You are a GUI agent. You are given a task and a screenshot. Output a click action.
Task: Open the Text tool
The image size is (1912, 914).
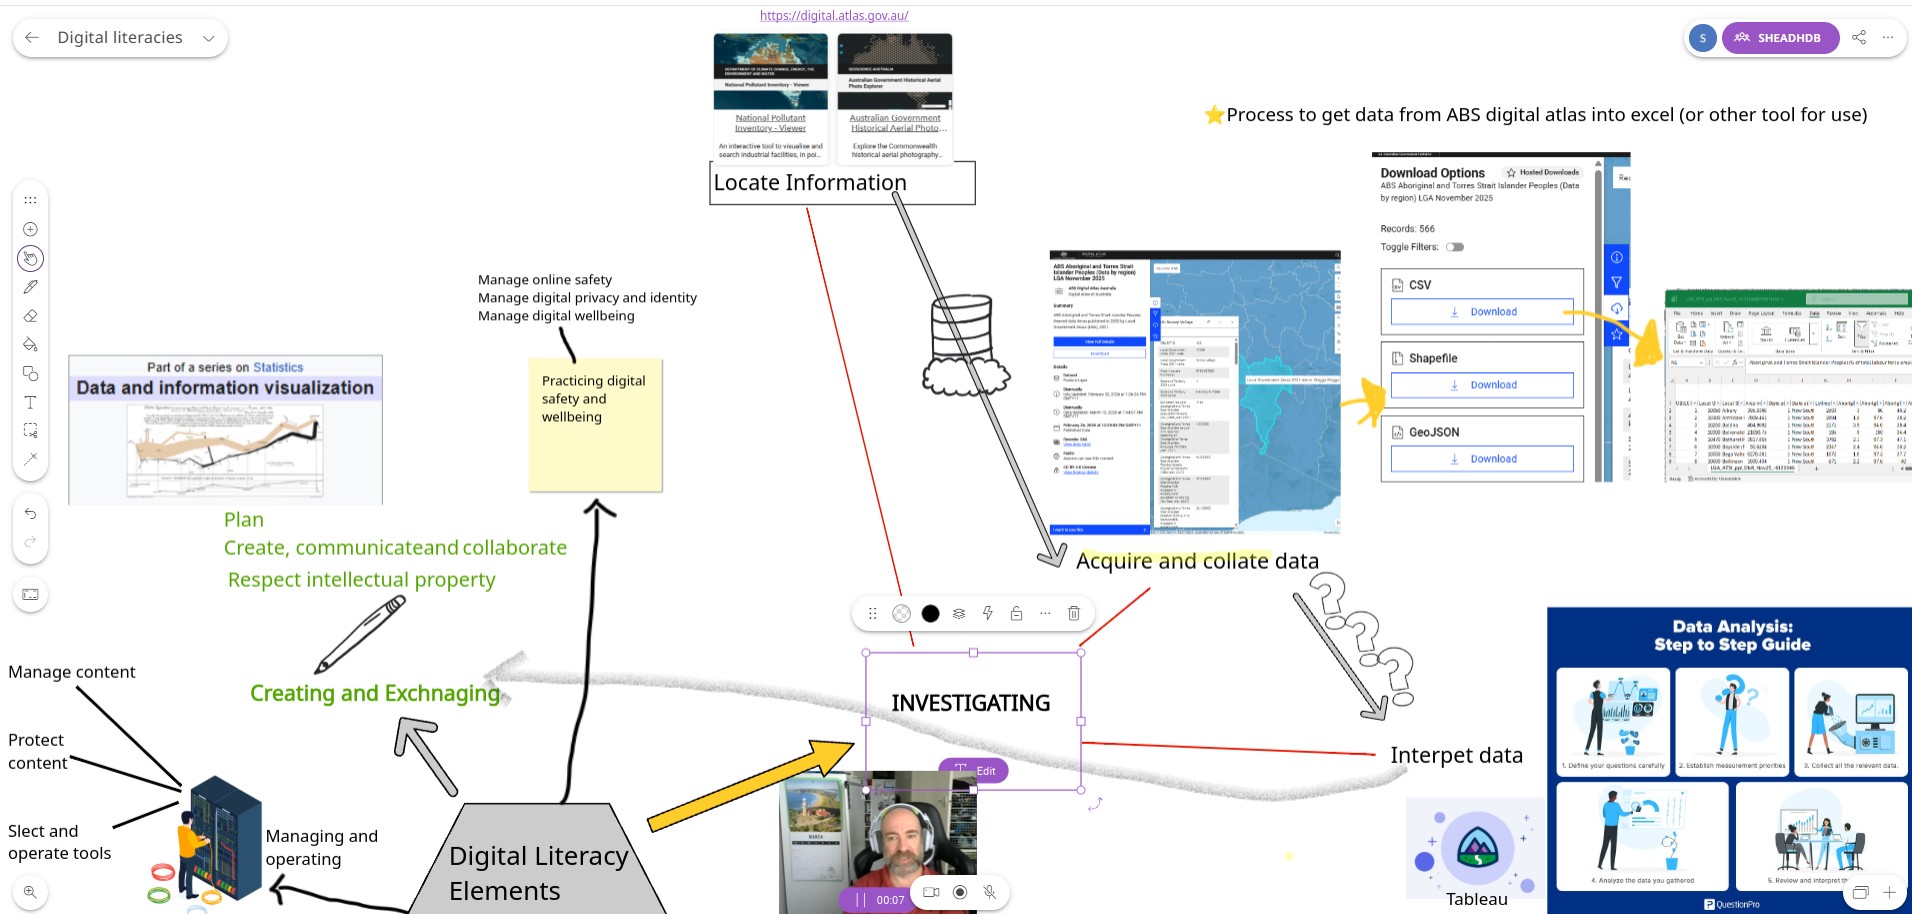(30, 402)
